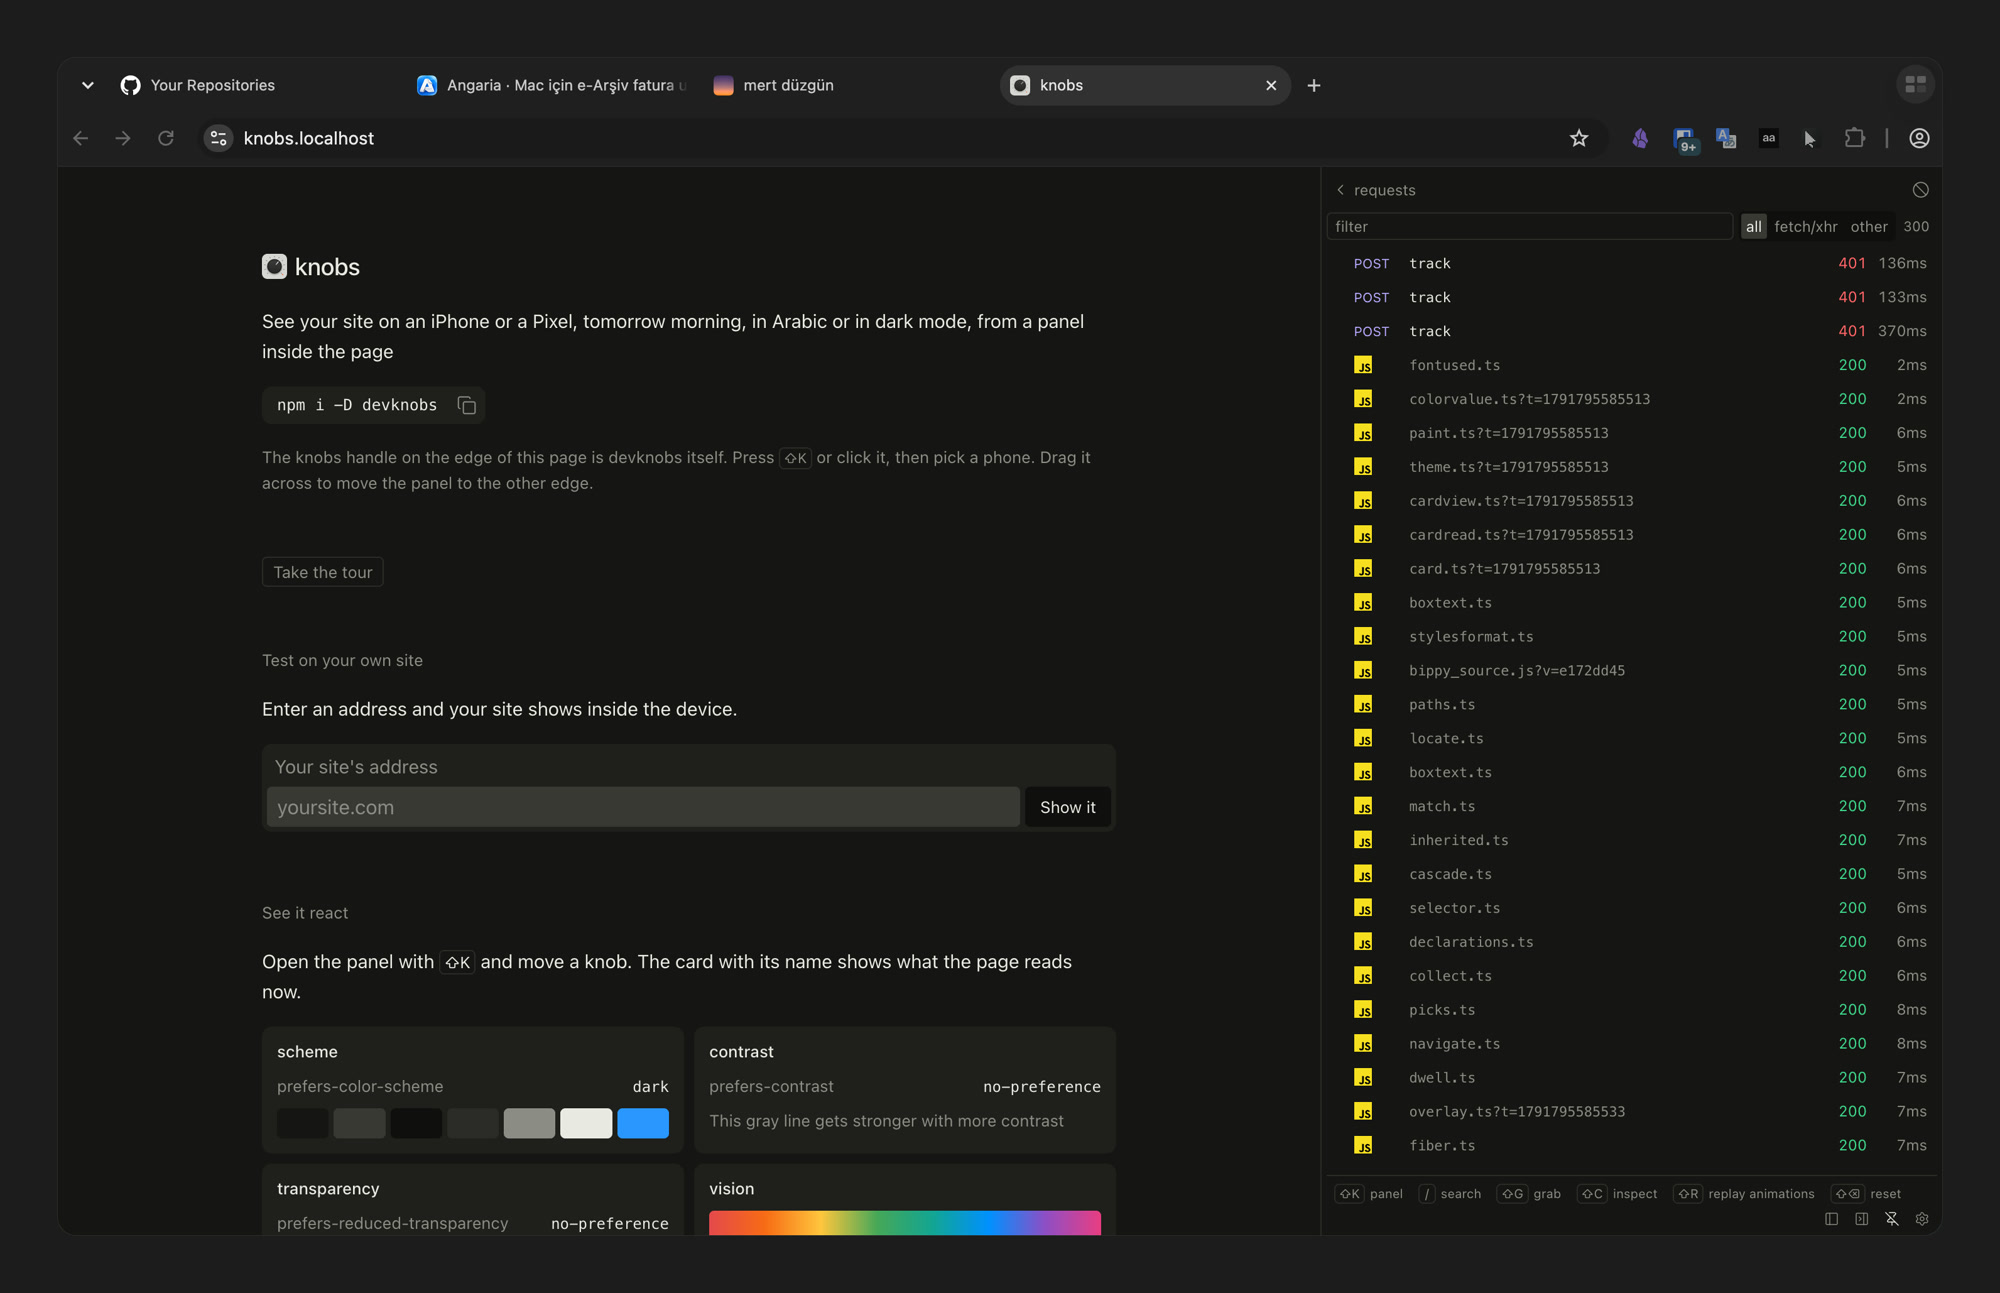This screenshot has height=1293, width=2000.
Task: Clear the requests list
Action: 1921,190
